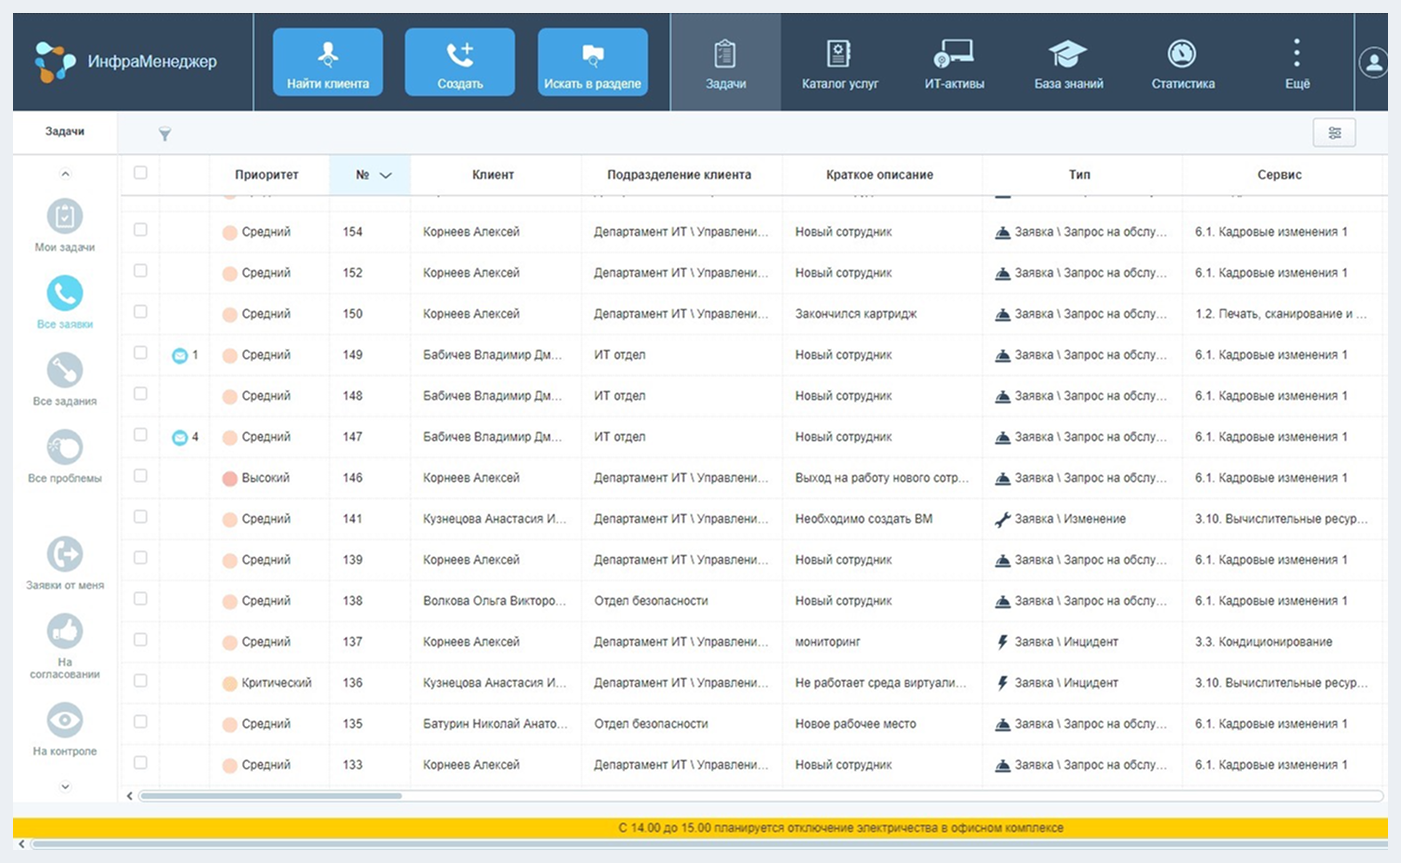Open the table column settings icon

1334,133
